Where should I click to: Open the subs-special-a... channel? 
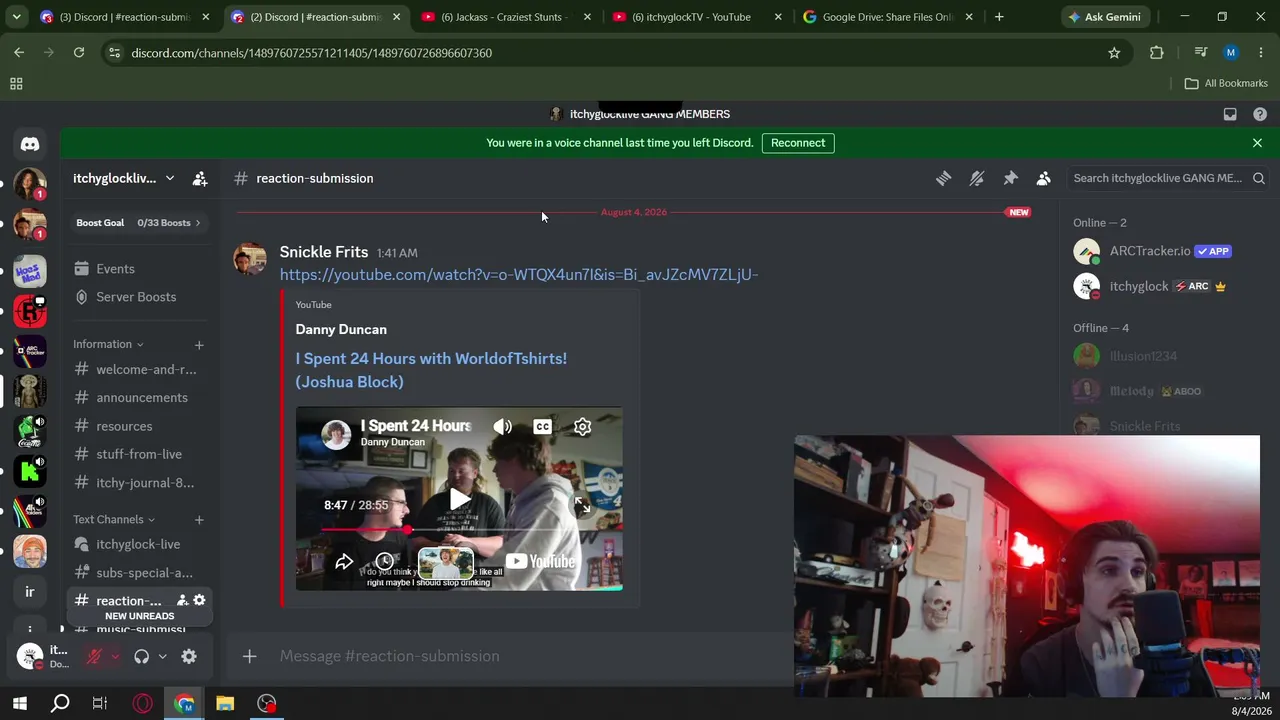point(138,573)
